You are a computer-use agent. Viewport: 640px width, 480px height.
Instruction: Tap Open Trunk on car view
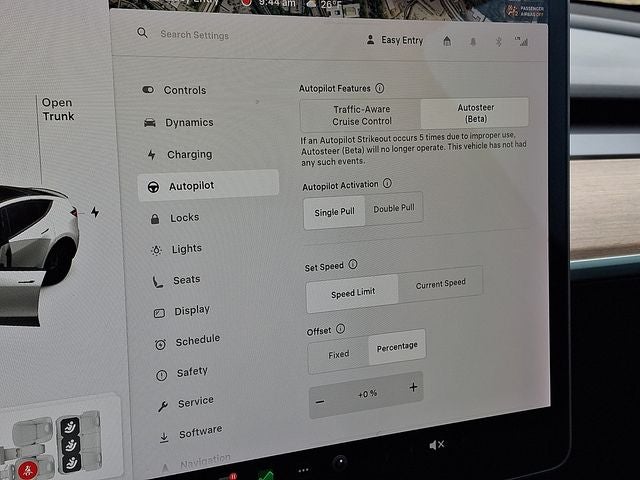point(58,109)
